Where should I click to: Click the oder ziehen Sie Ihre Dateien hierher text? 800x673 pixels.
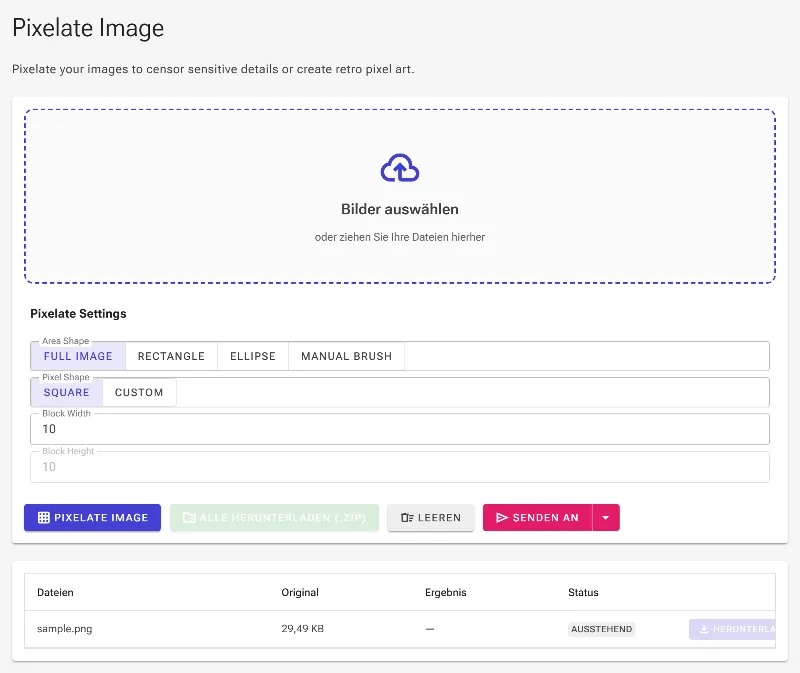(x=399, y=237)
